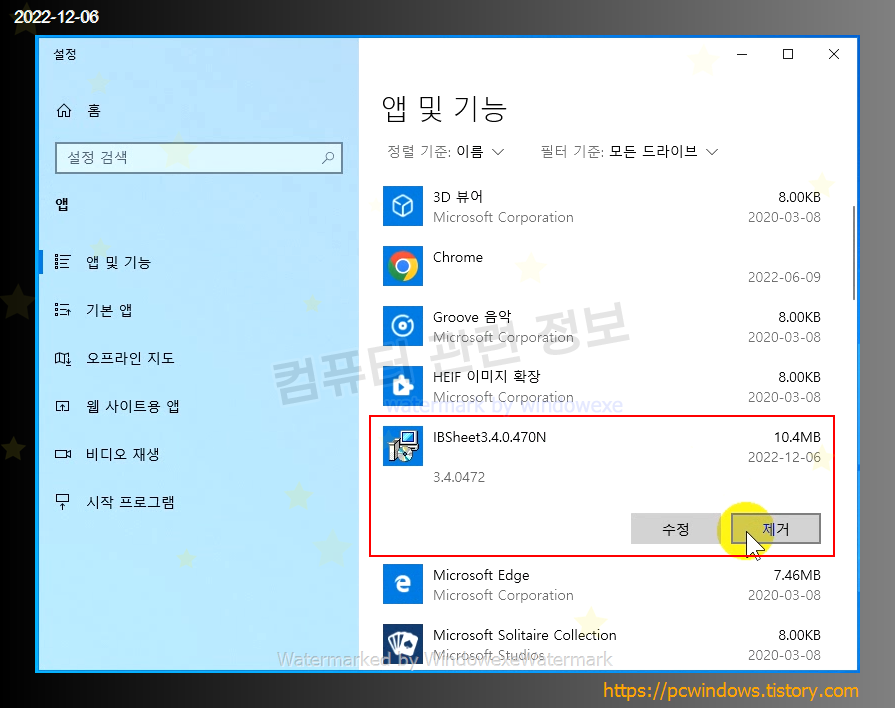Select the Chrome app name

point(458,257)
